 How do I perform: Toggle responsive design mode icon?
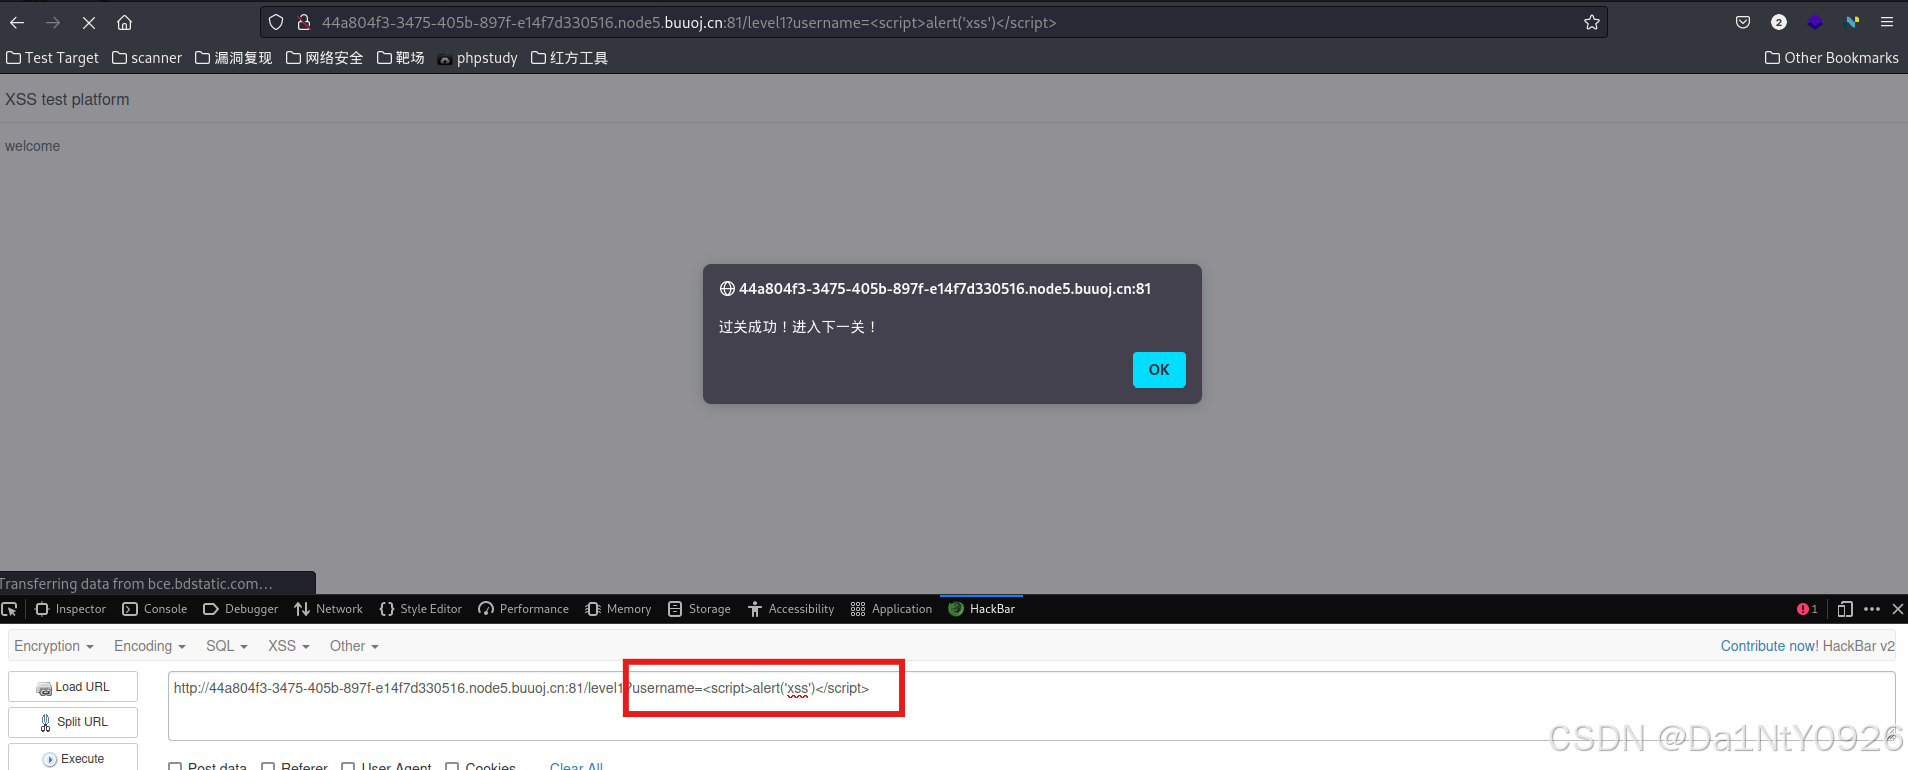pos(1845,609)
